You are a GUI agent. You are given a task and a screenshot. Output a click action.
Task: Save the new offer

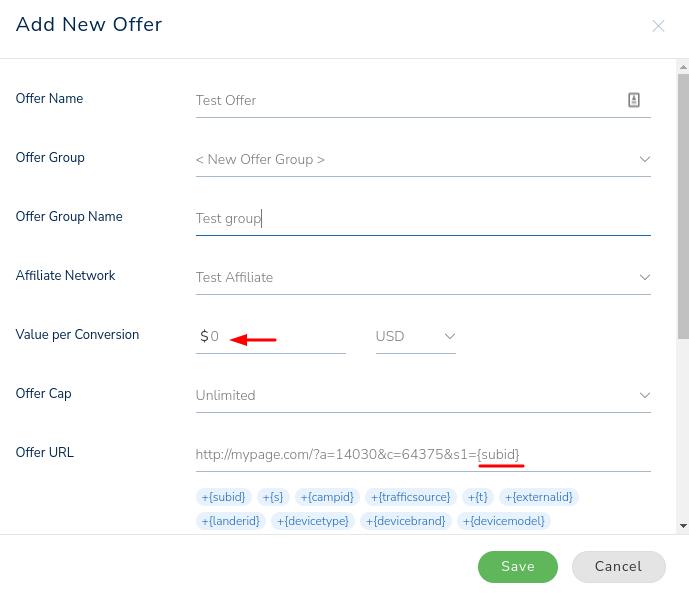pos(517,567)
